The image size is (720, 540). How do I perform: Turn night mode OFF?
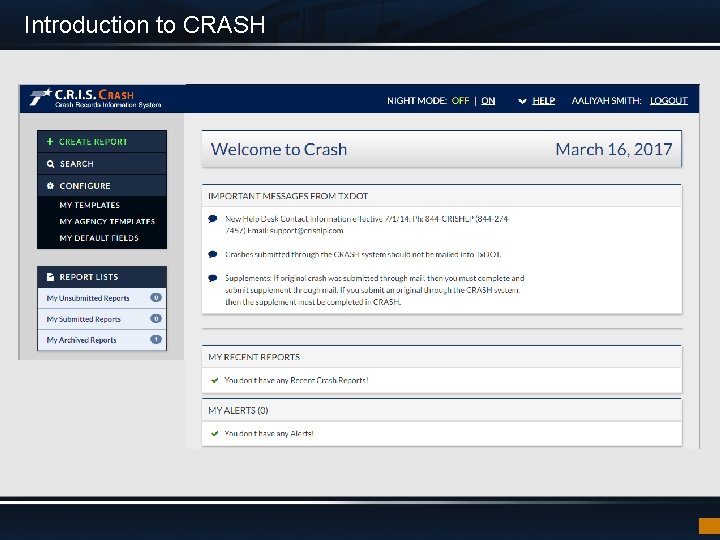pos(460,101)
